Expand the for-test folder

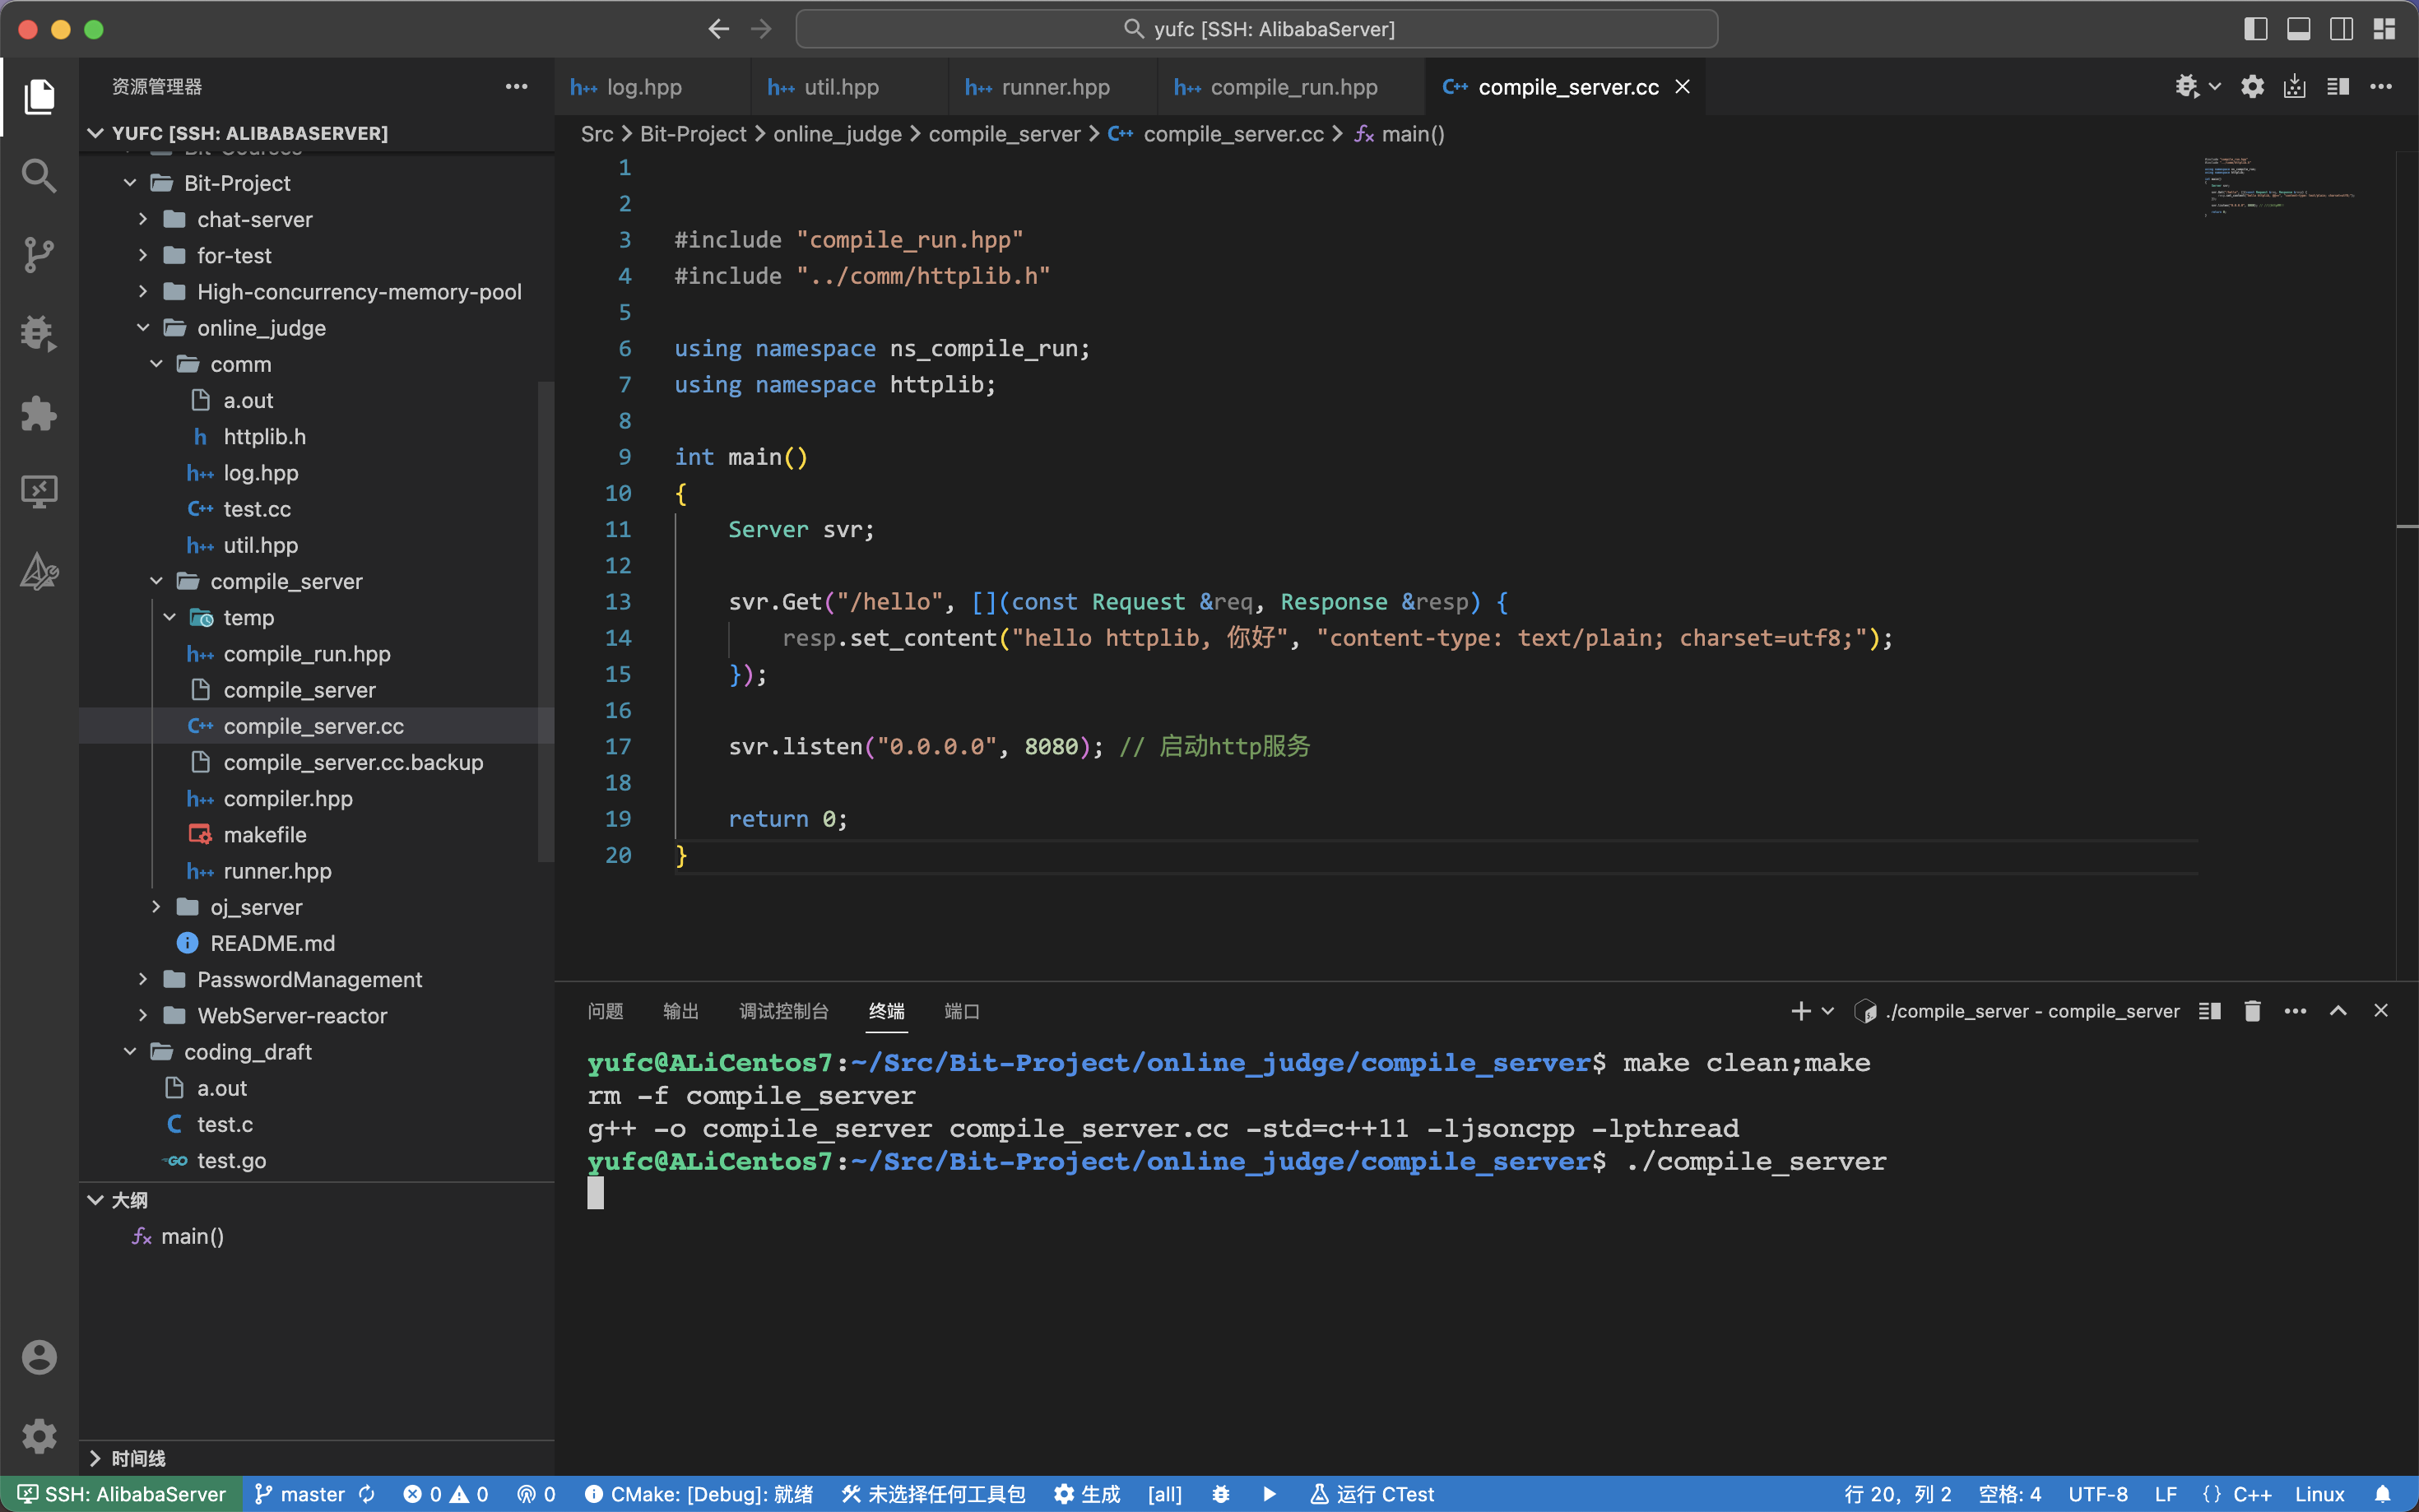(143, 255)
